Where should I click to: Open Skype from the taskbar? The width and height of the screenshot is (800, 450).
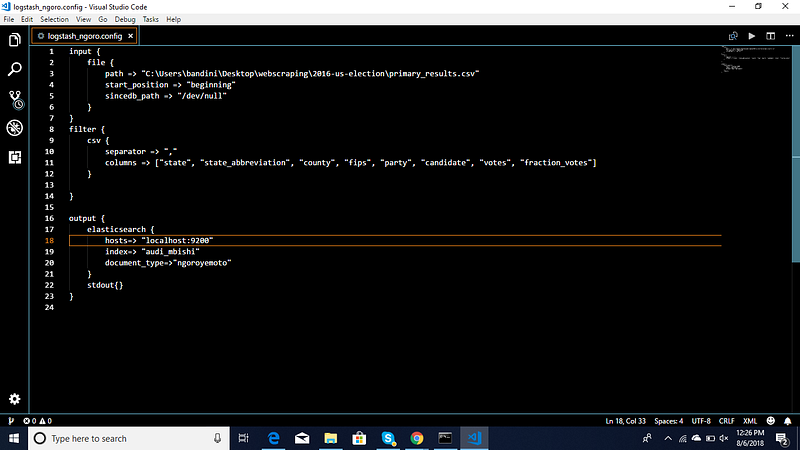(388, 438)
